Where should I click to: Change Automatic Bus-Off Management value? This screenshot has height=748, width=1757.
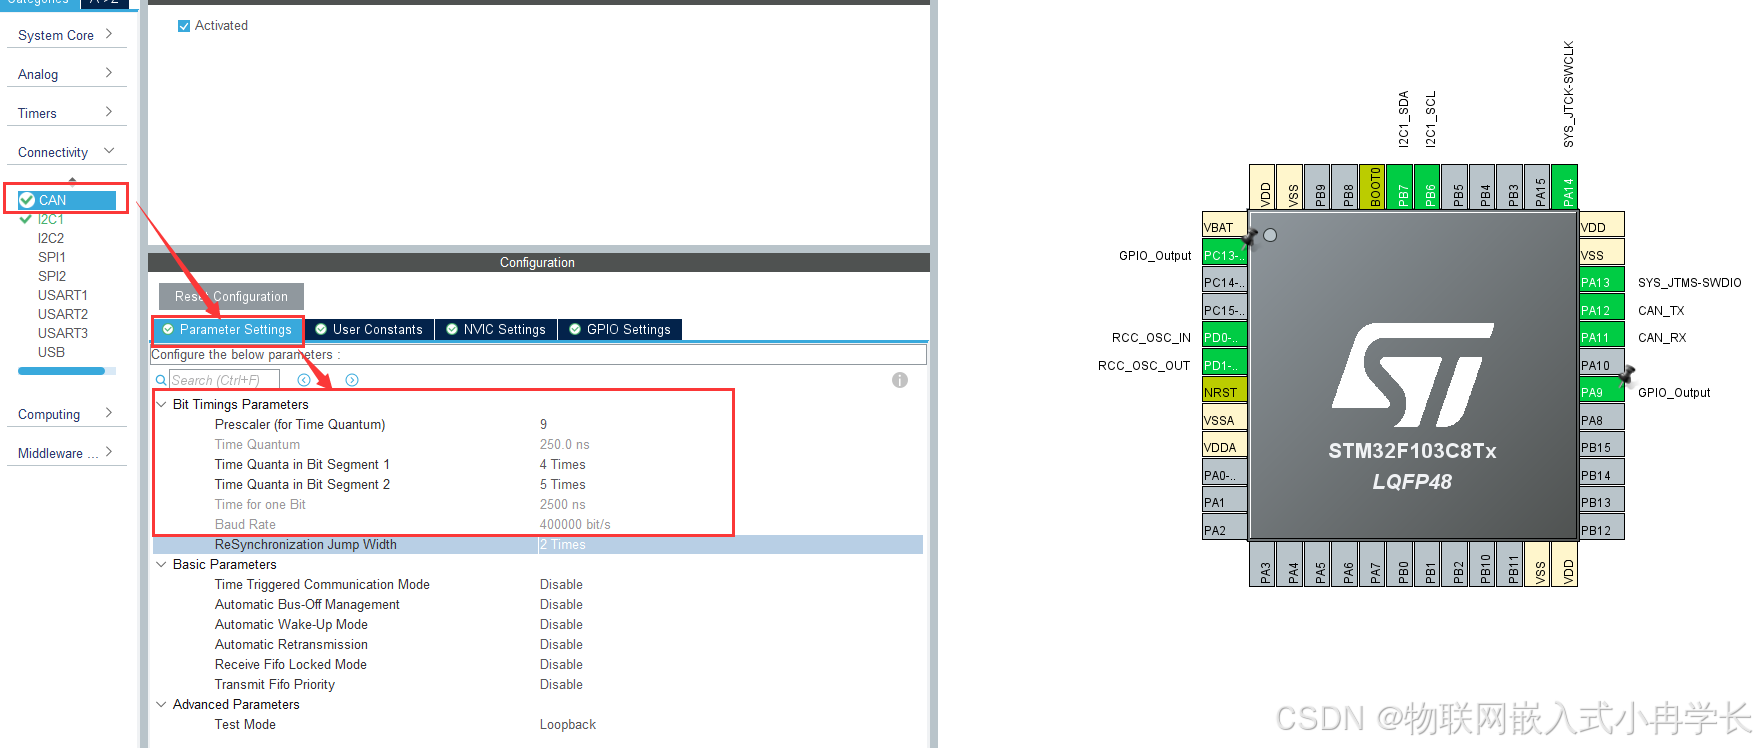pyautogui.click(x=561, y=604)
